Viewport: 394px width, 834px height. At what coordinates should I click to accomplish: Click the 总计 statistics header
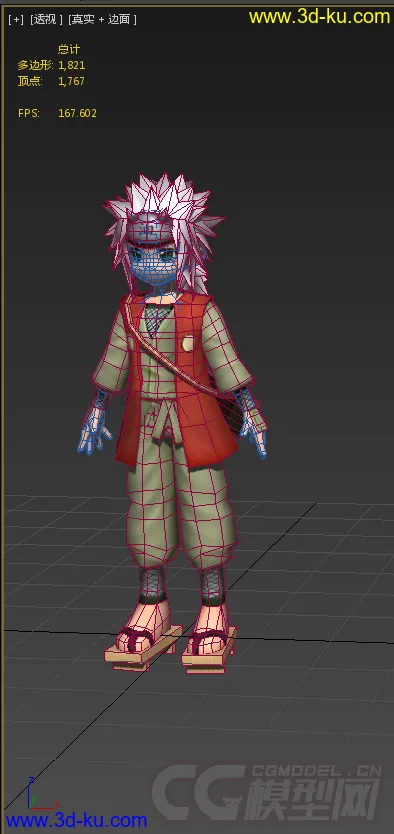69,49
